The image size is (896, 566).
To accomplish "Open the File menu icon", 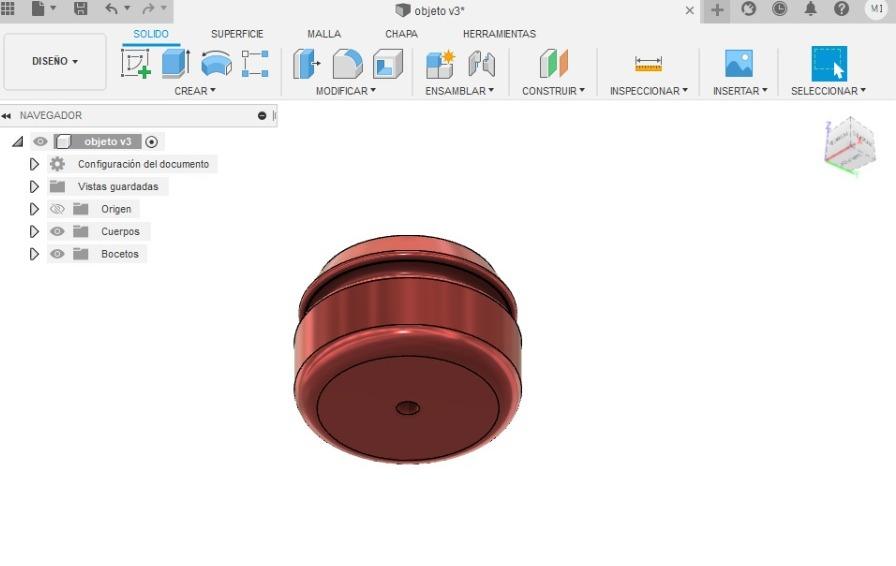I will [x=38, y=8].
